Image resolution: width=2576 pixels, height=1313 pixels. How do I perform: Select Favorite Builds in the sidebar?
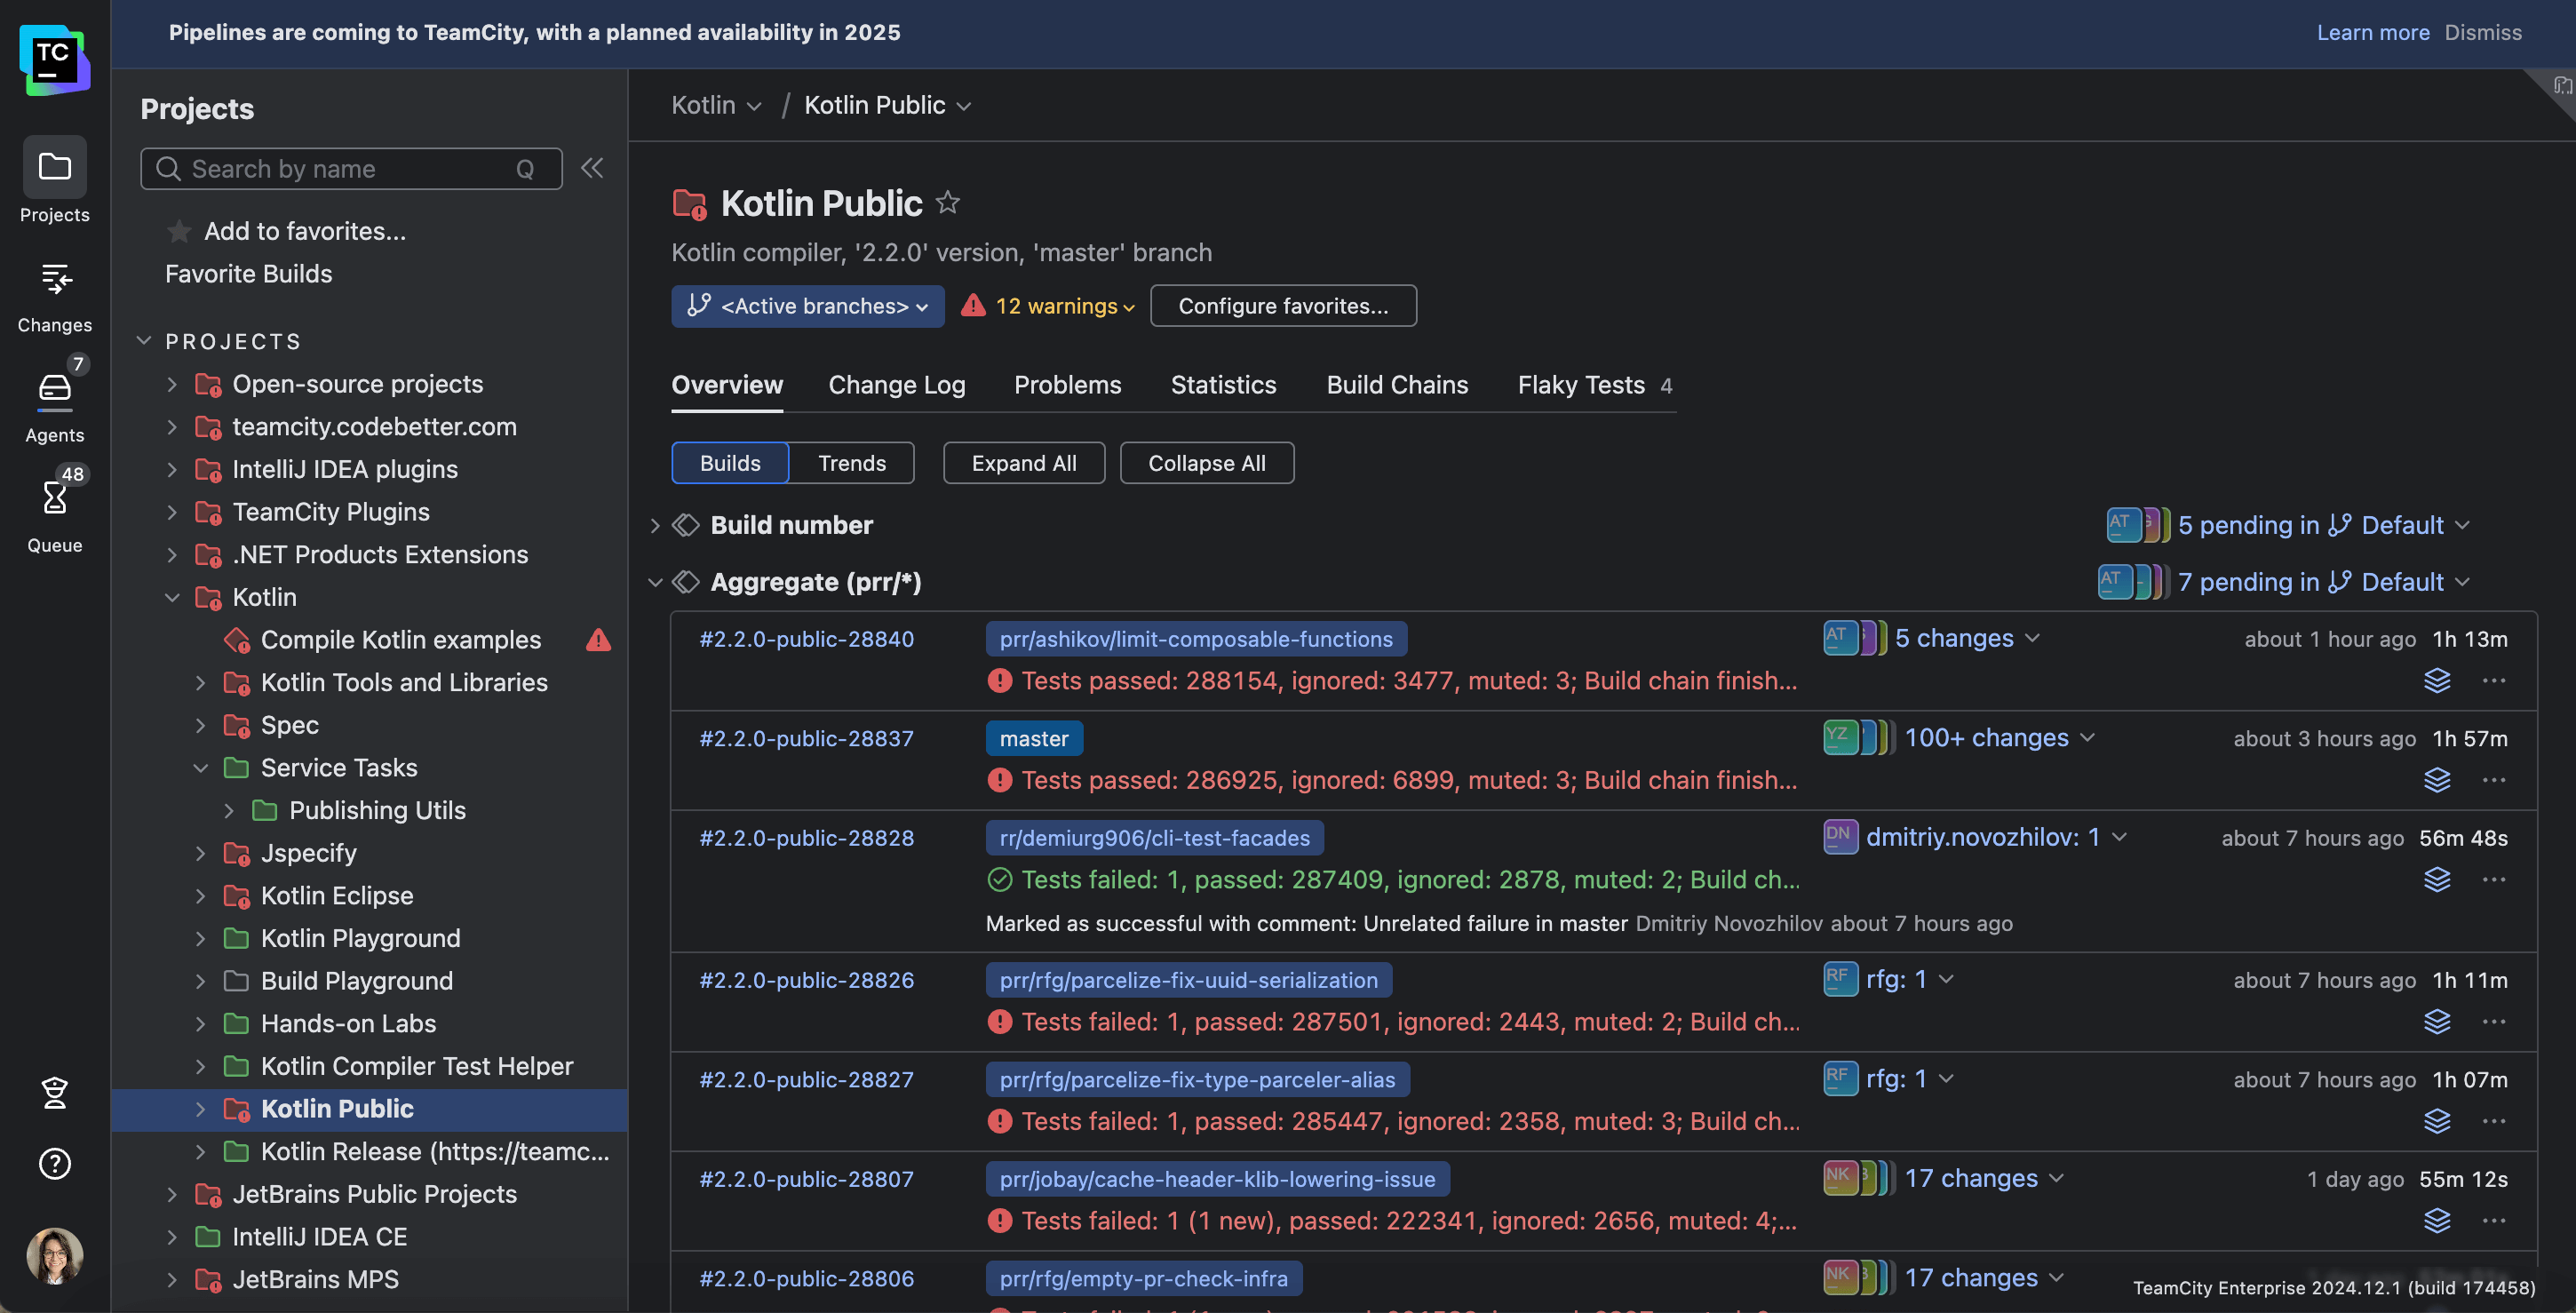(249, 274)
